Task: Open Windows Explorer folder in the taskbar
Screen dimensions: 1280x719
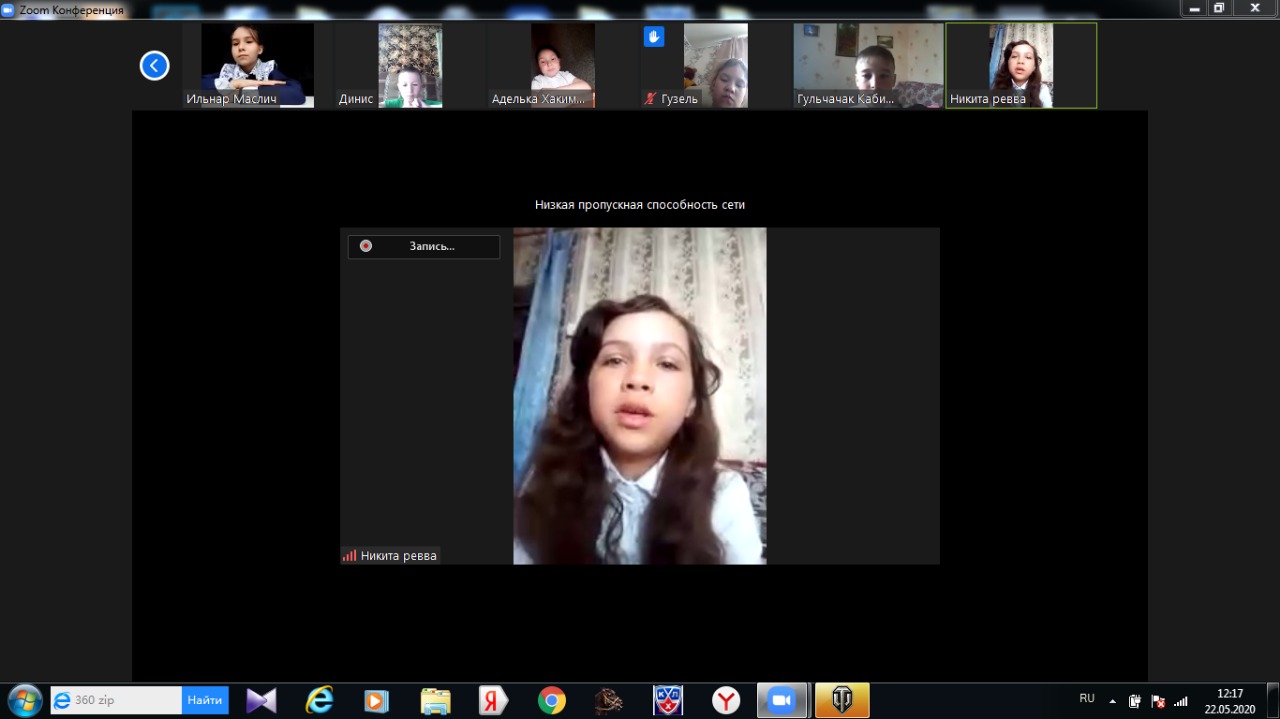Action: (435, 700)
